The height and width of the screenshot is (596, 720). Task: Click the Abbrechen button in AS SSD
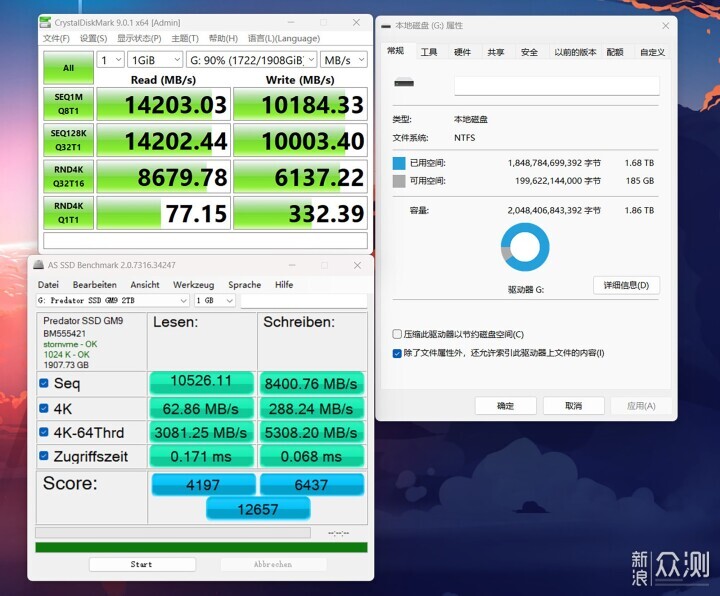pyautogui.click(x=273, y=564)
